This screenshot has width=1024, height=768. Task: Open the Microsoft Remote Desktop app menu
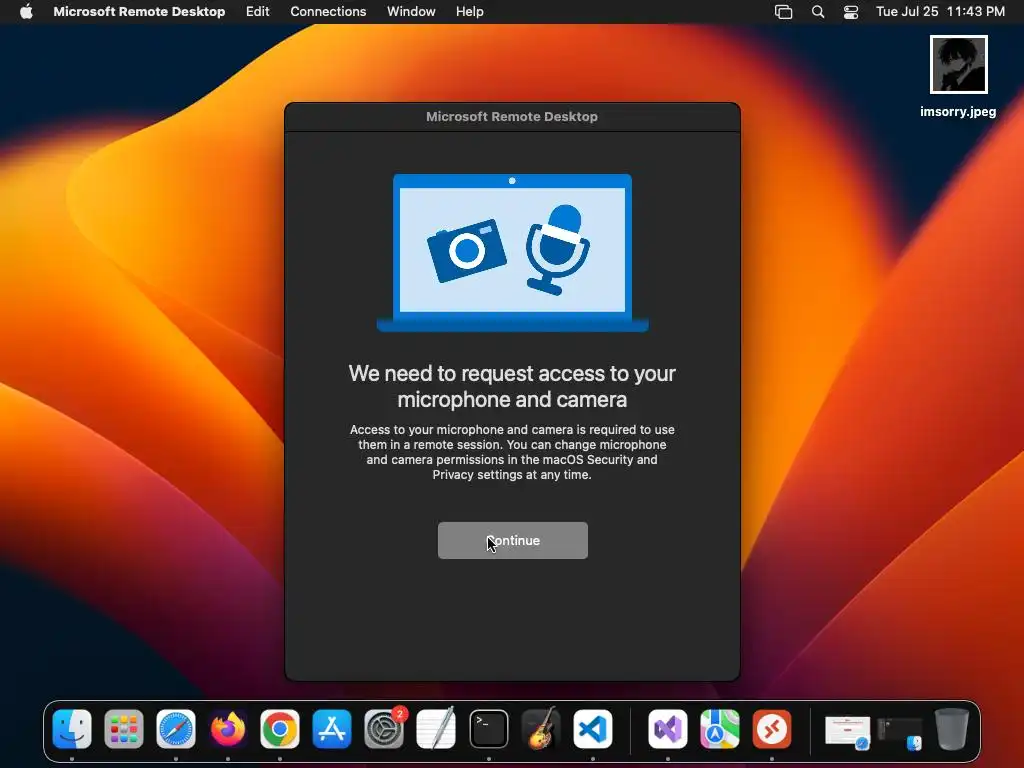[x=139, y=11]
